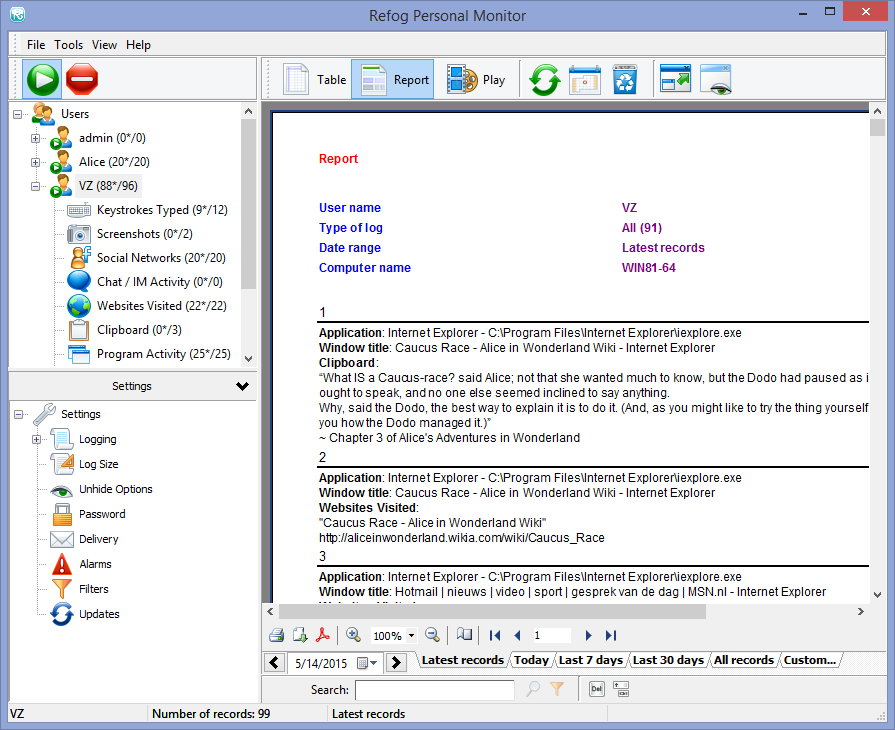The width and height of the screenshot is (895, 730).
Task: Open Updates settings
Action: pyautogui.click(x=99, y=614)
